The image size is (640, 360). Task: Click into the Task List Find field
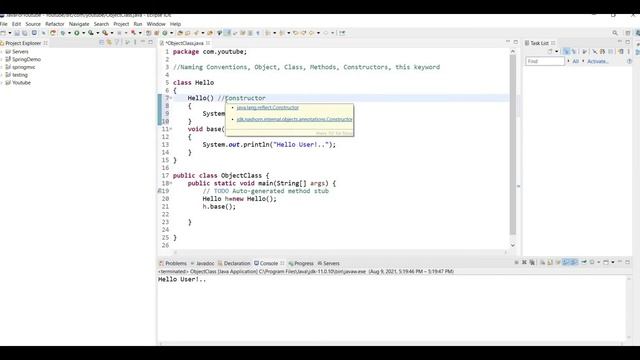(x=545, y=61)
